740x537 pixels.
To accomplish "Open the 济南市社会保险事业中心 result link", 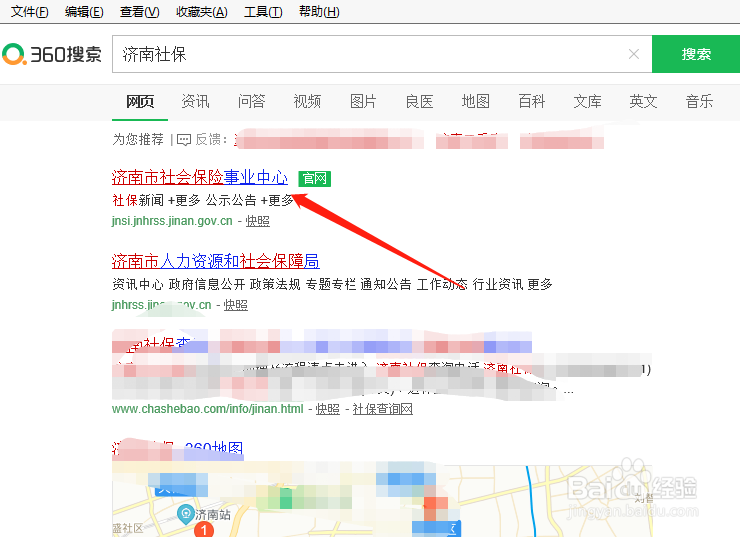I will (200, 177).
